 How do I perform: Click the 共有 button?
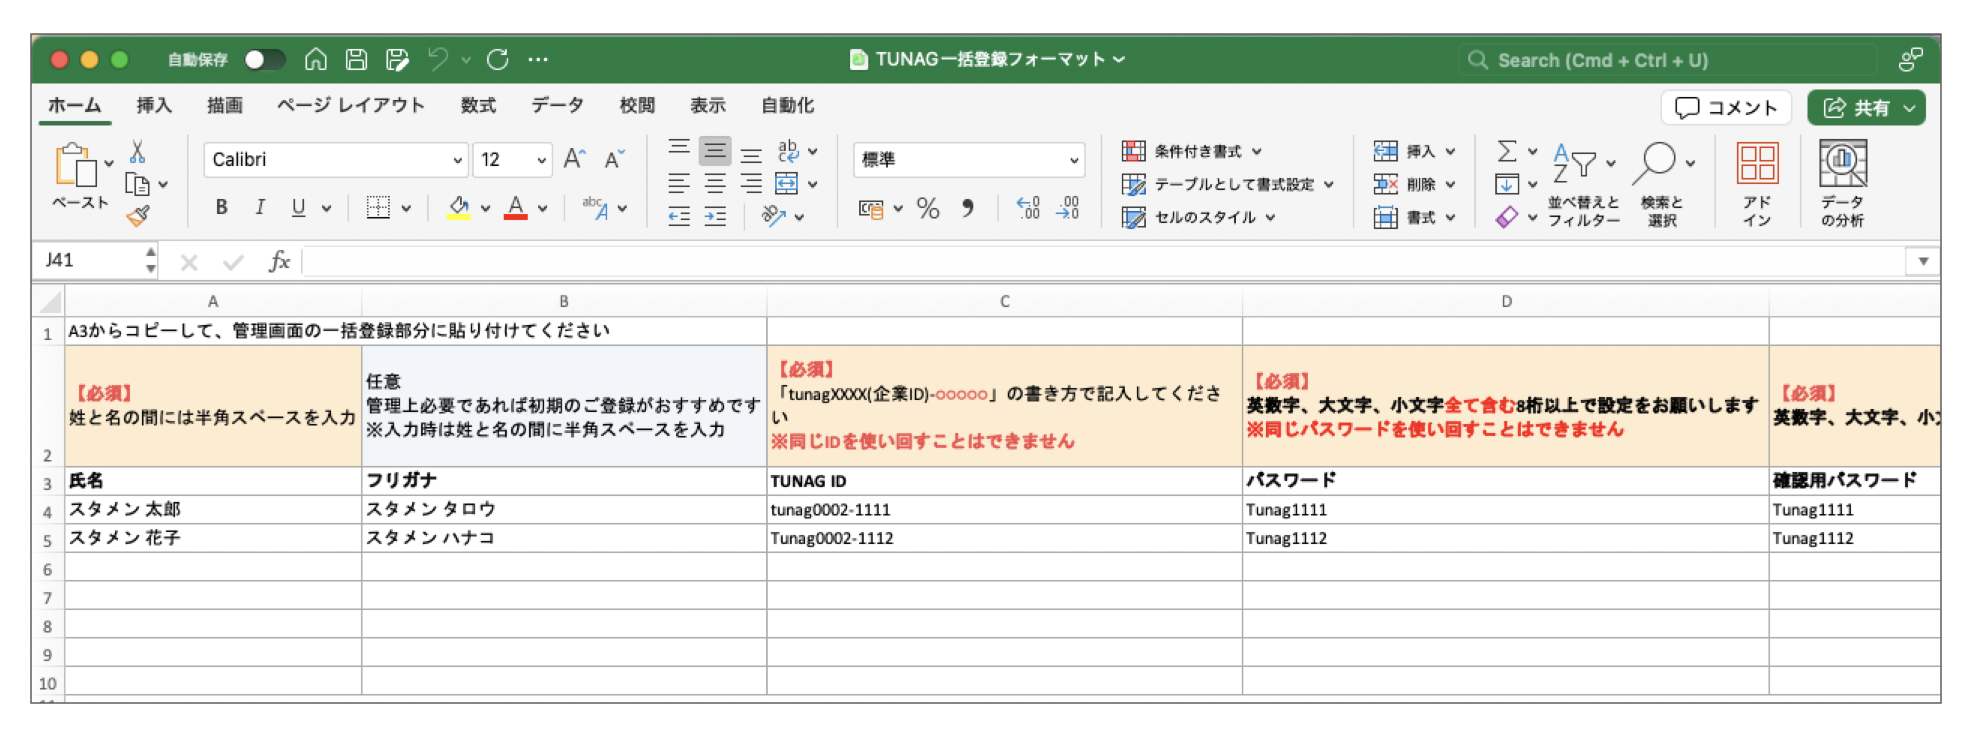point(1866,108)
